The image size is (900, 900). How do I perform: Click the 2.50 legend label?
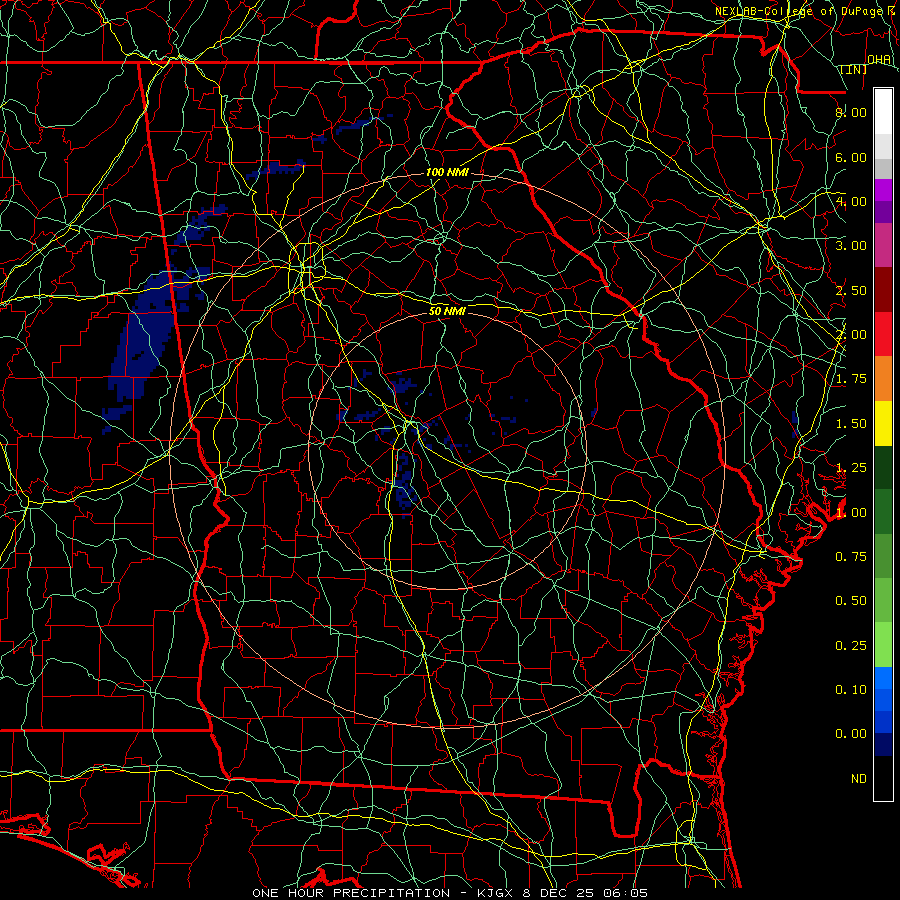(x=851, y=290)
